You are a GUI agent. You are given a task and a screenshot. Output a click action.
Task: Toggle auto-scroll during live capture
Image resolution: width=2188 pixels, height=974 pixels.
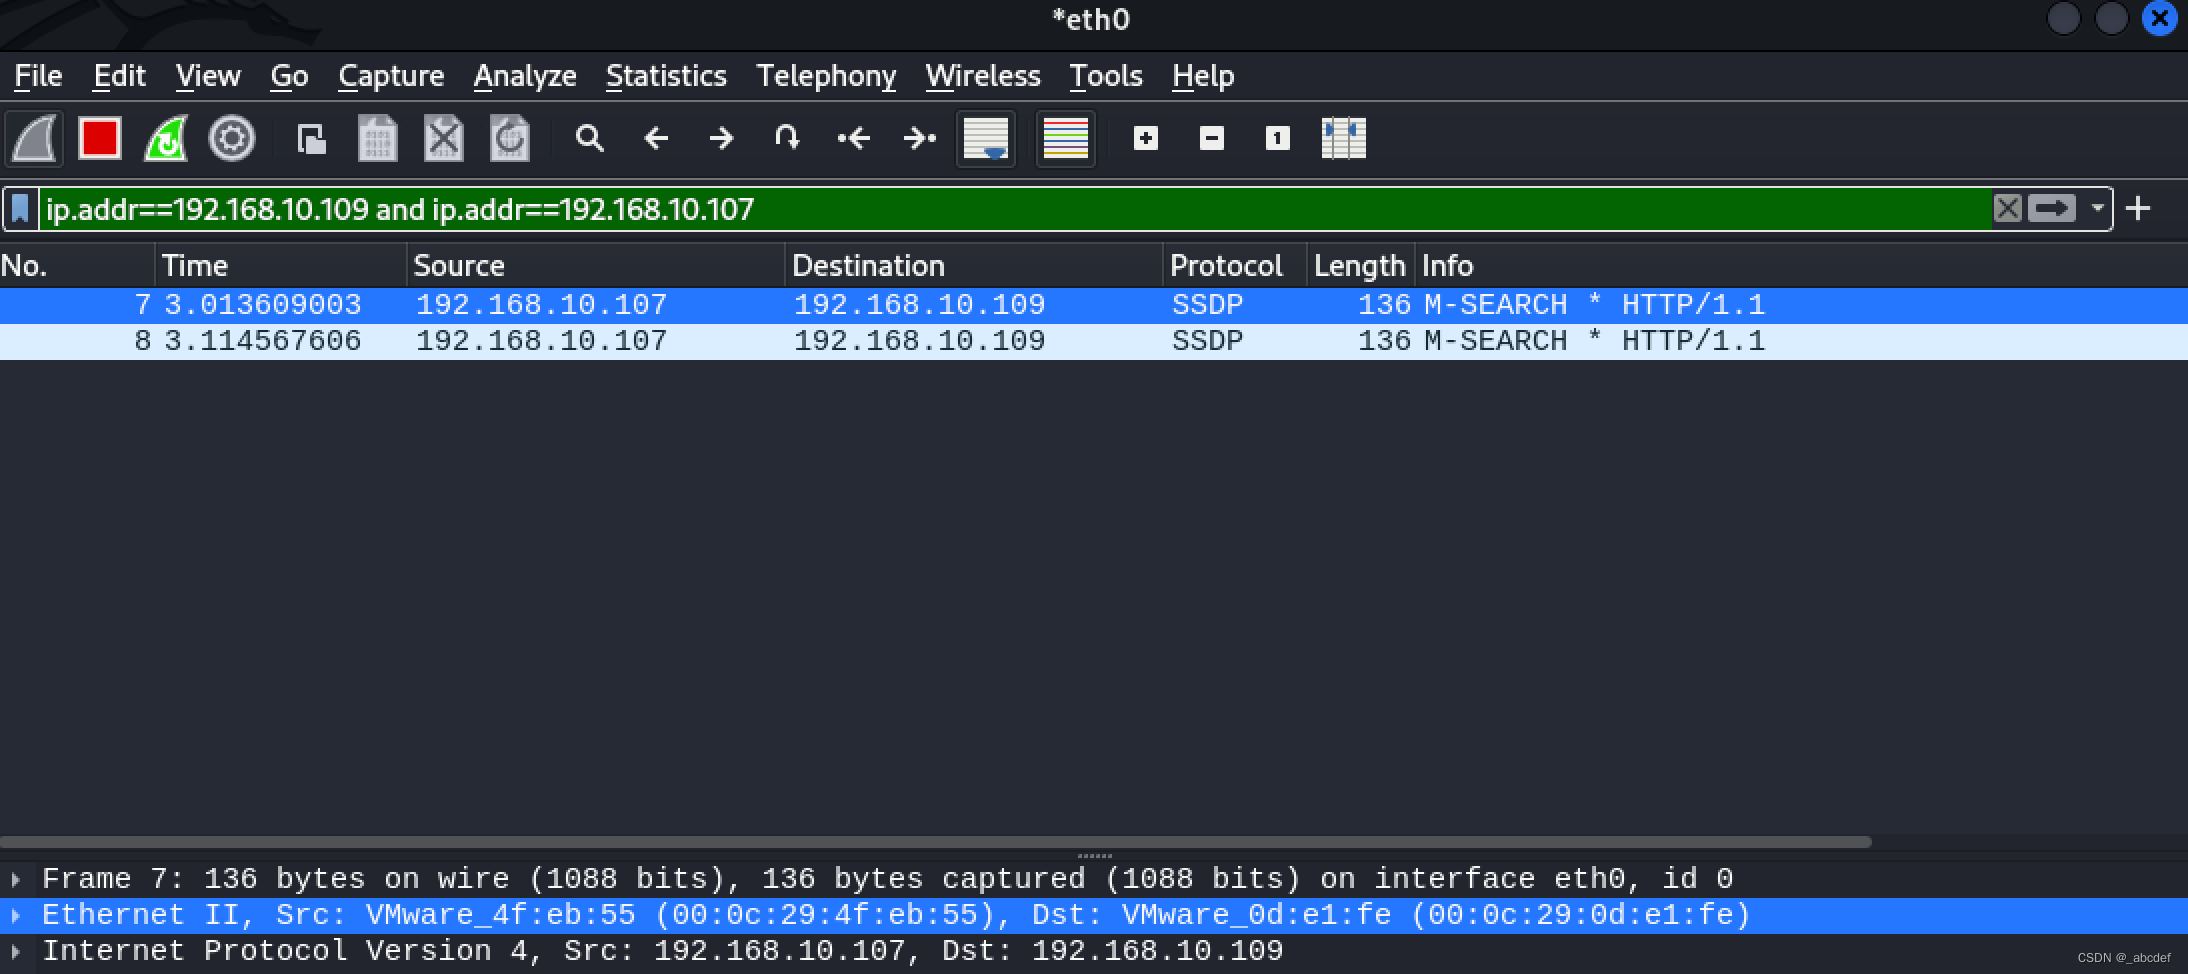click(x=986, y=139)
